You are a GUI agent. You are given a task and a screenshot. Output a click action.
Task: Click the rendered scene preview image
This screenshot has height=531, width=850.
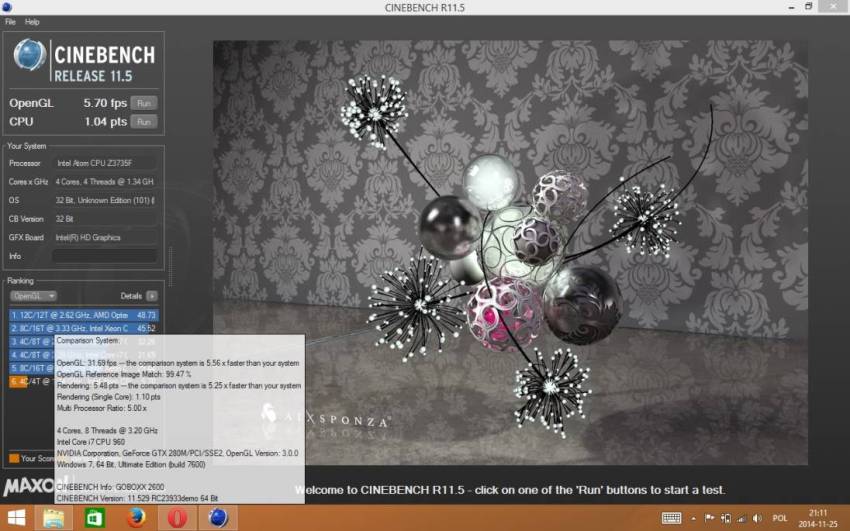click(510, 252)
